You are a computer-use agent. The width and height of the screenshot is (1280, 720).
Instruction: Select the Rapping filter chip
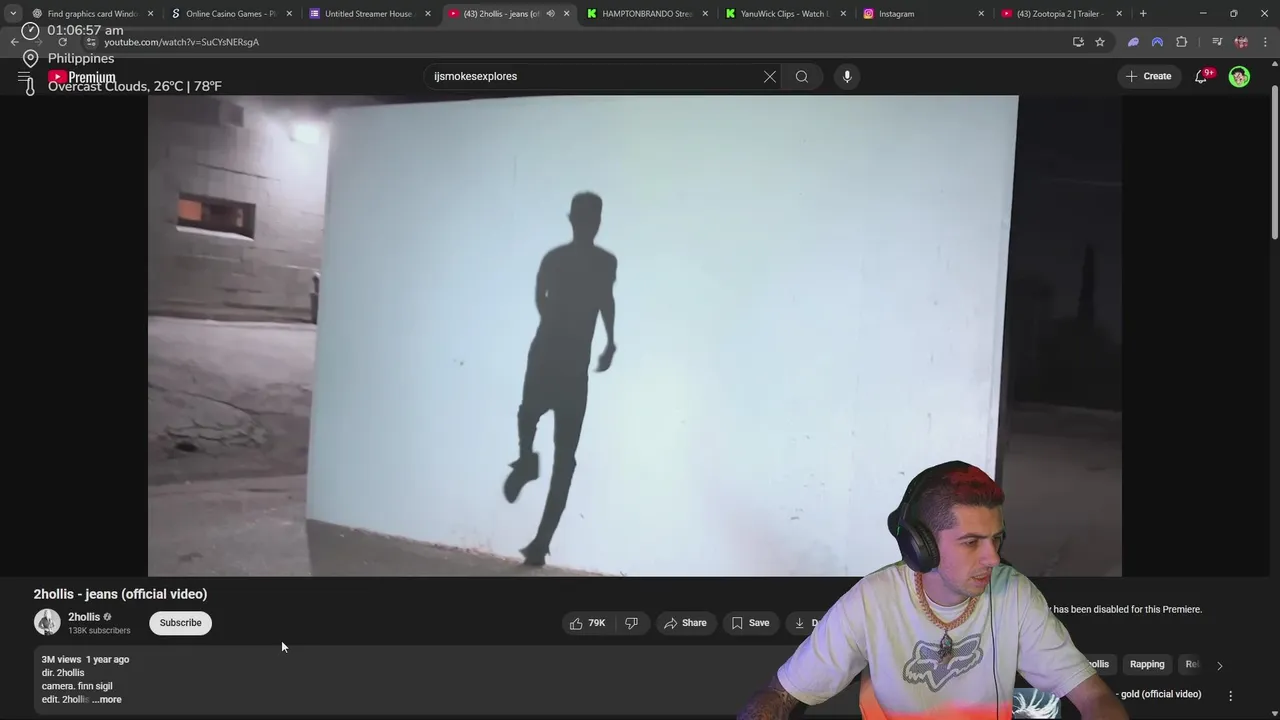pos(1147,665)
